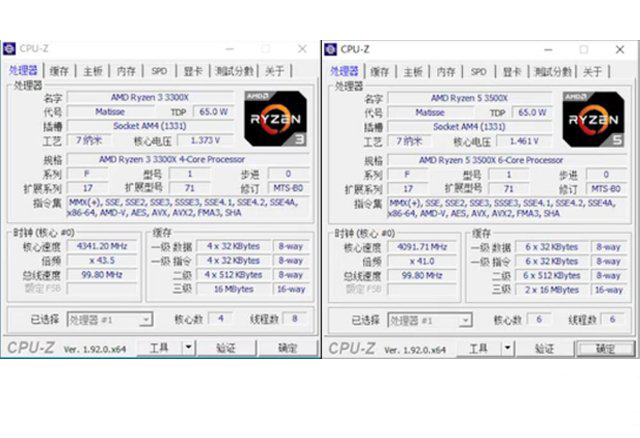This screenshot has height=438, width=640.
Task: Click 验证 button in left window
Action: click(x=226, y=348)
